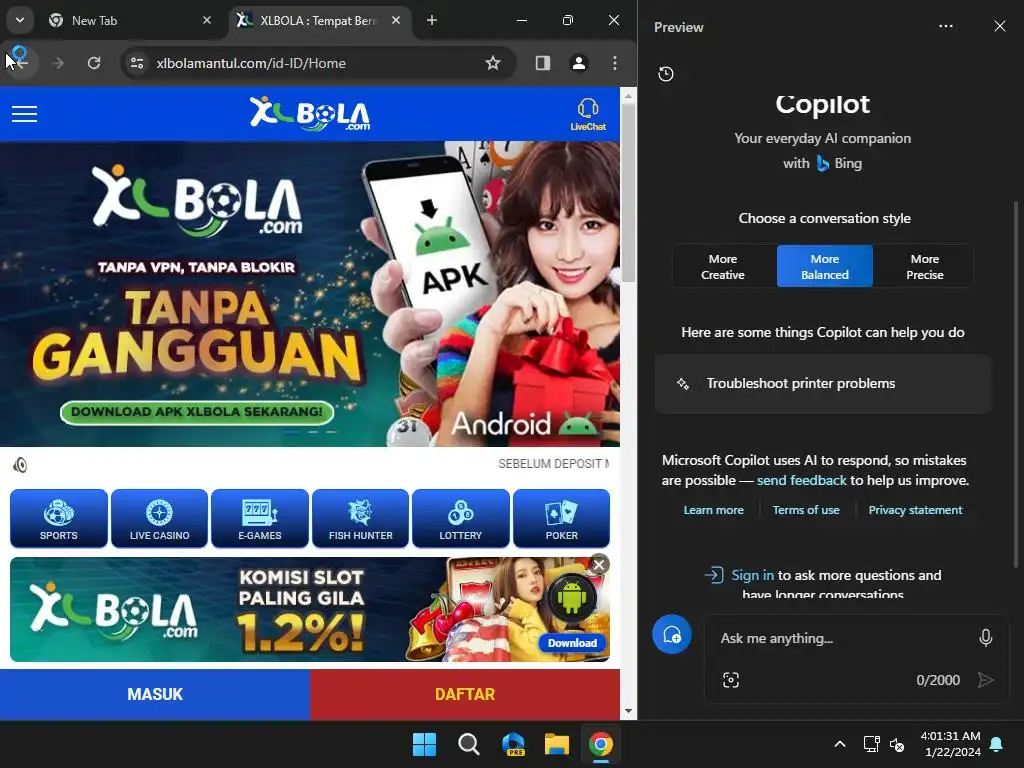Reload the current page
The width and height of the screenshot is (1024, 768).
click(x=94, y=63)
